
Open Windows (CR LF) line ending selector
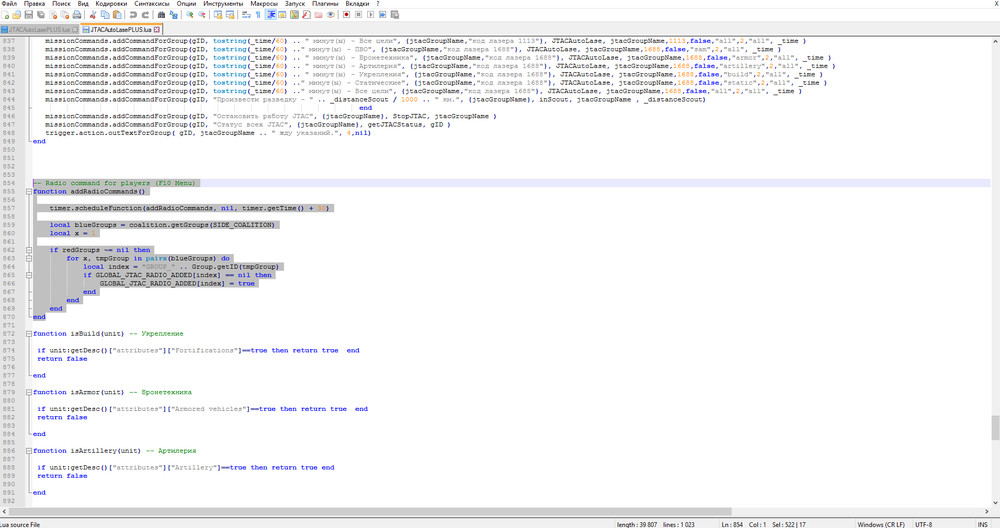(881, 524)
